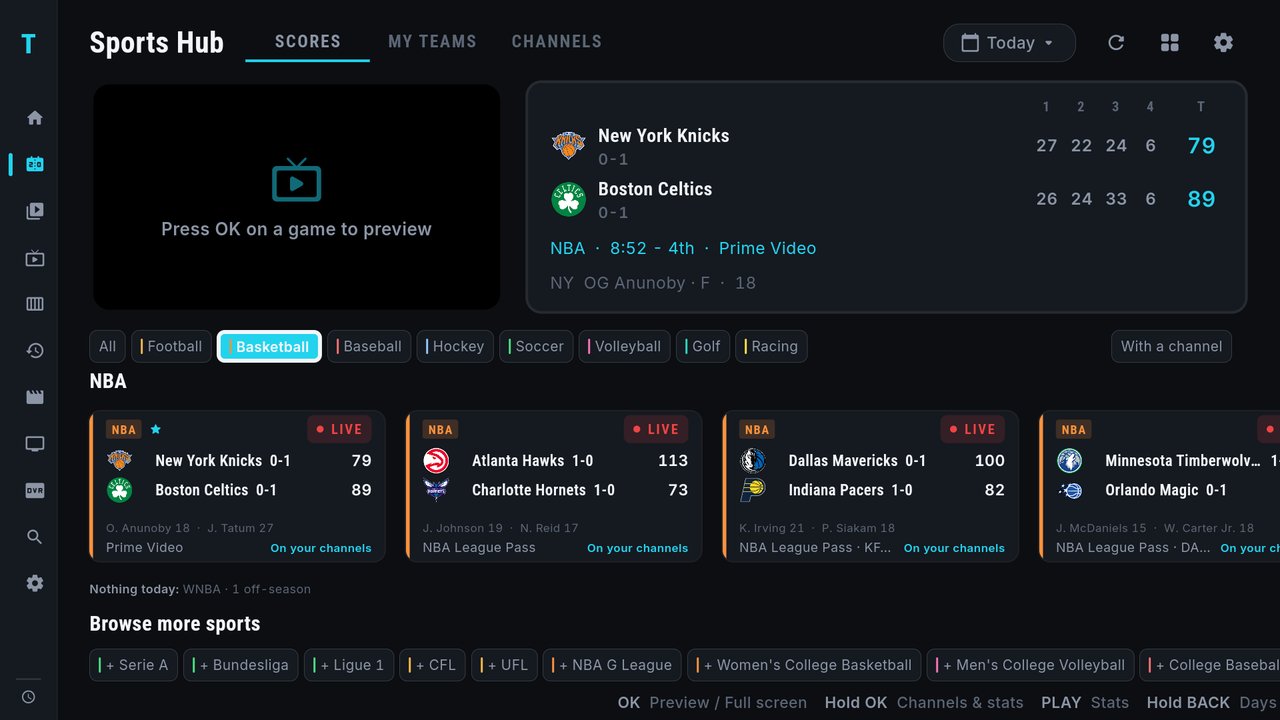
Task: Add NBA G League to sports
Action: point(612,665)
